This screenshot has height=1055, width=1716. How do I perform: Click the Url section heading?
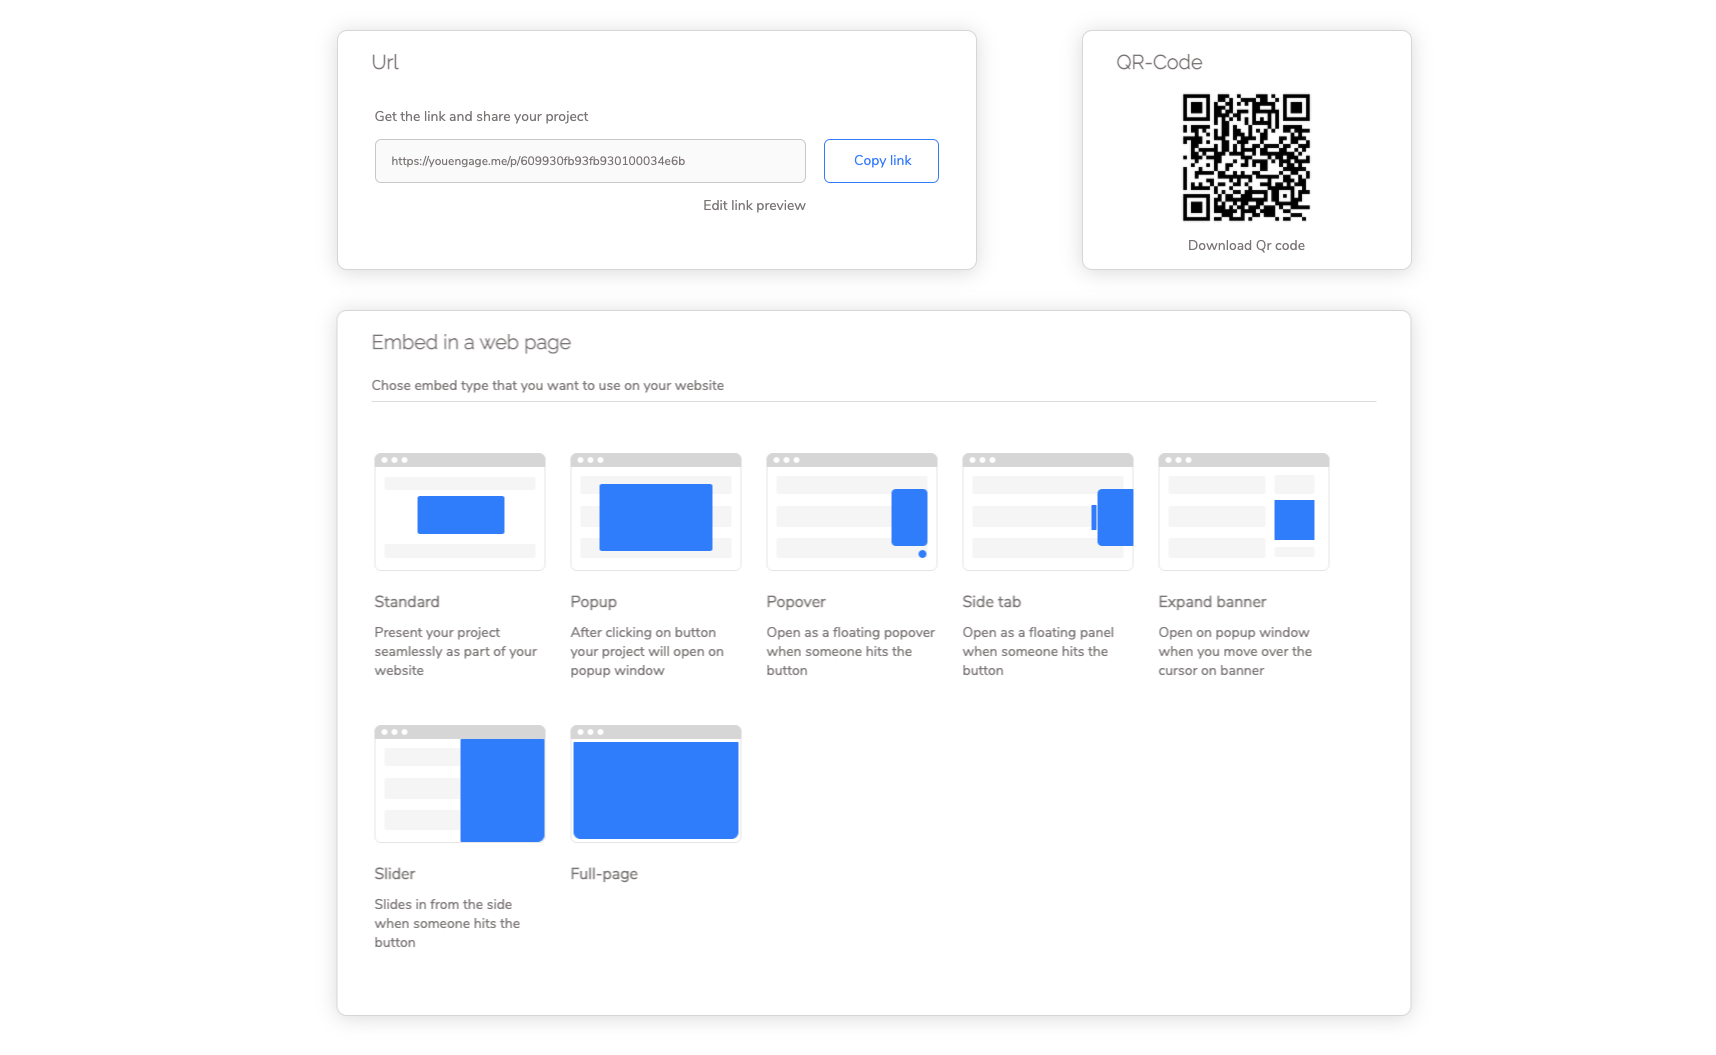[x=385, y=62]
